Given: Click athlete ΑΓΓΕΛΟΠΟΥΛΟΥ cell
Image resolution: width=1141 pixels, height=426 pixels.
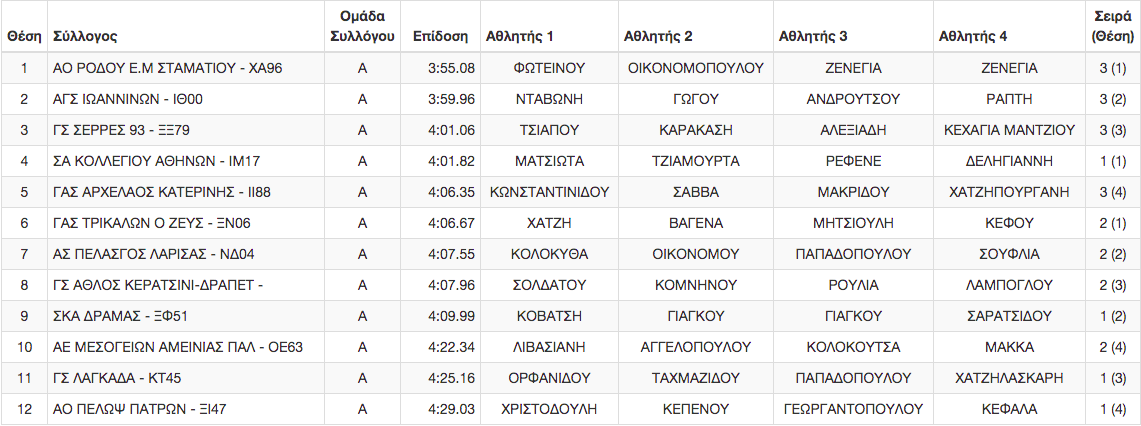Looking at the screenshot, I should (696, 347).
